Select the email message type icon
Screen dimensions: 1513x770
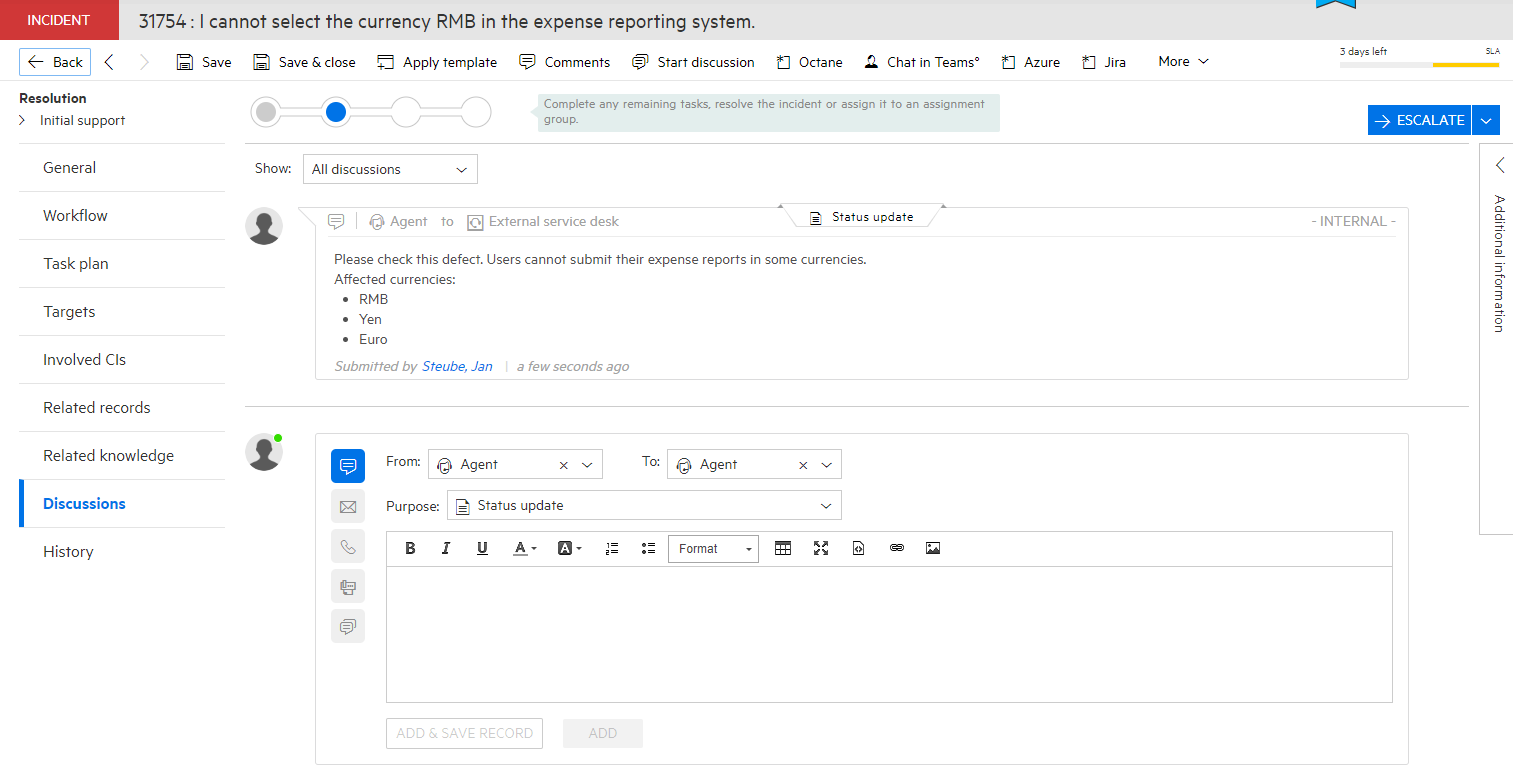click(348, 507)
